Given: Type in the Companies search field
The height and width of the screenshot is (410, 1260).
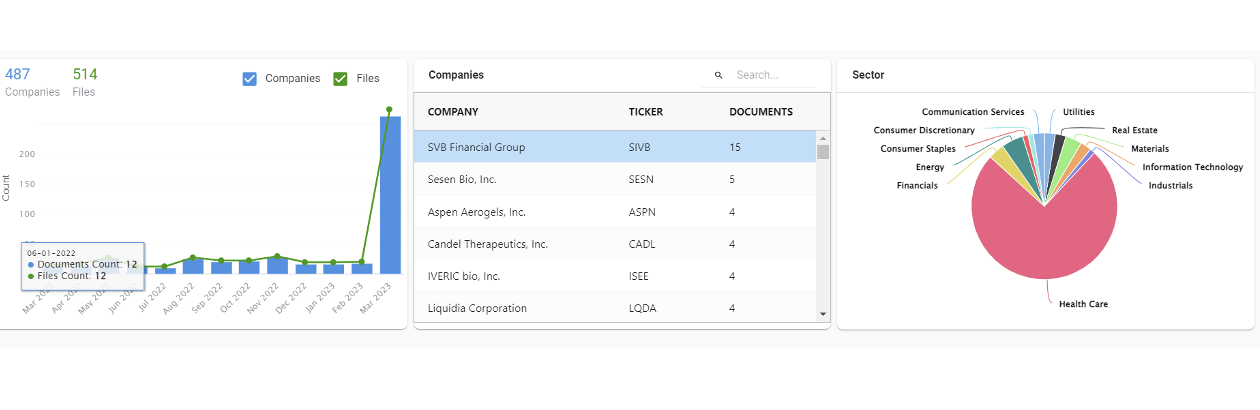Looking at the screenshot, I should (770, 75).
